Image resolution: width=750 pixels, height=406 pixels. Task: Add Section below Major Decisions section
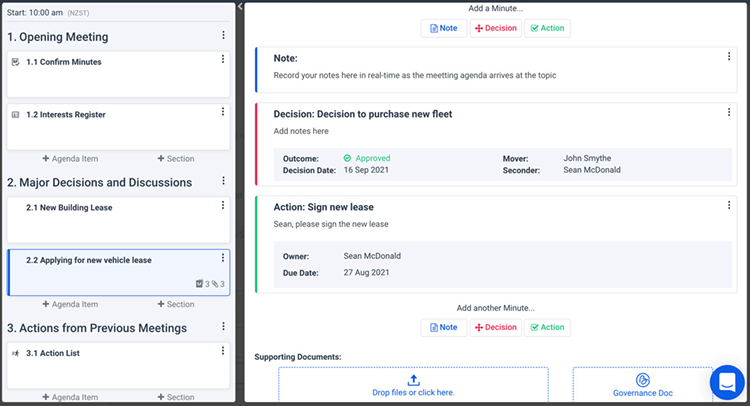tap(175, 304)
